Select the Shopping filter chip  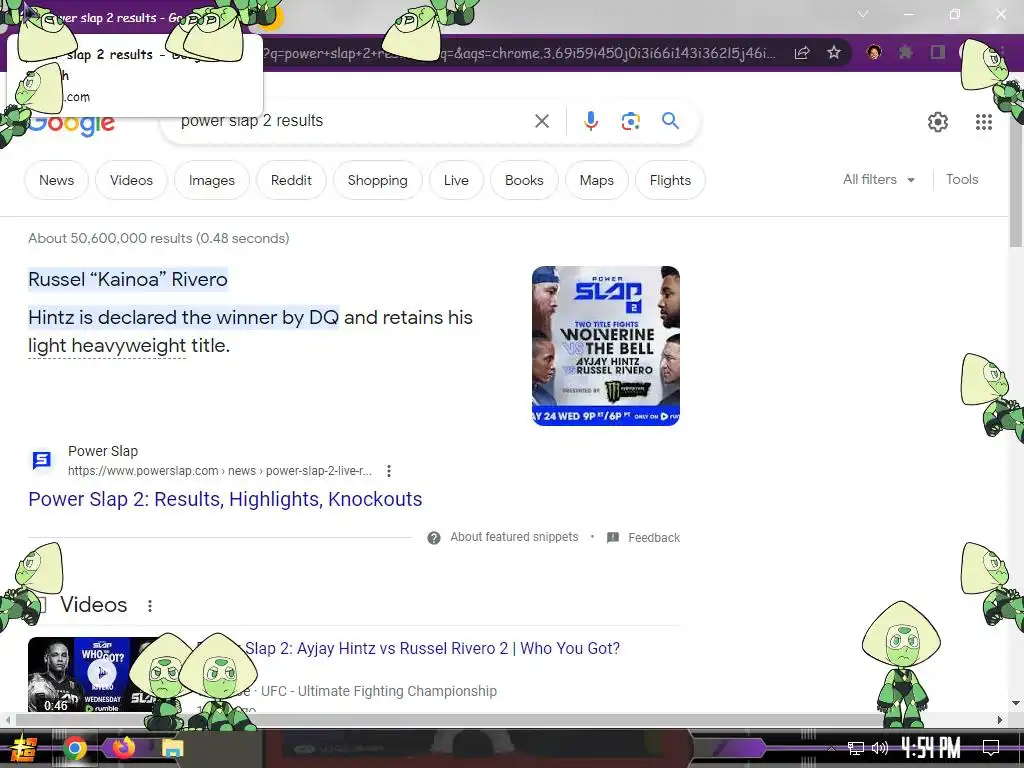[x=377, y=180]
